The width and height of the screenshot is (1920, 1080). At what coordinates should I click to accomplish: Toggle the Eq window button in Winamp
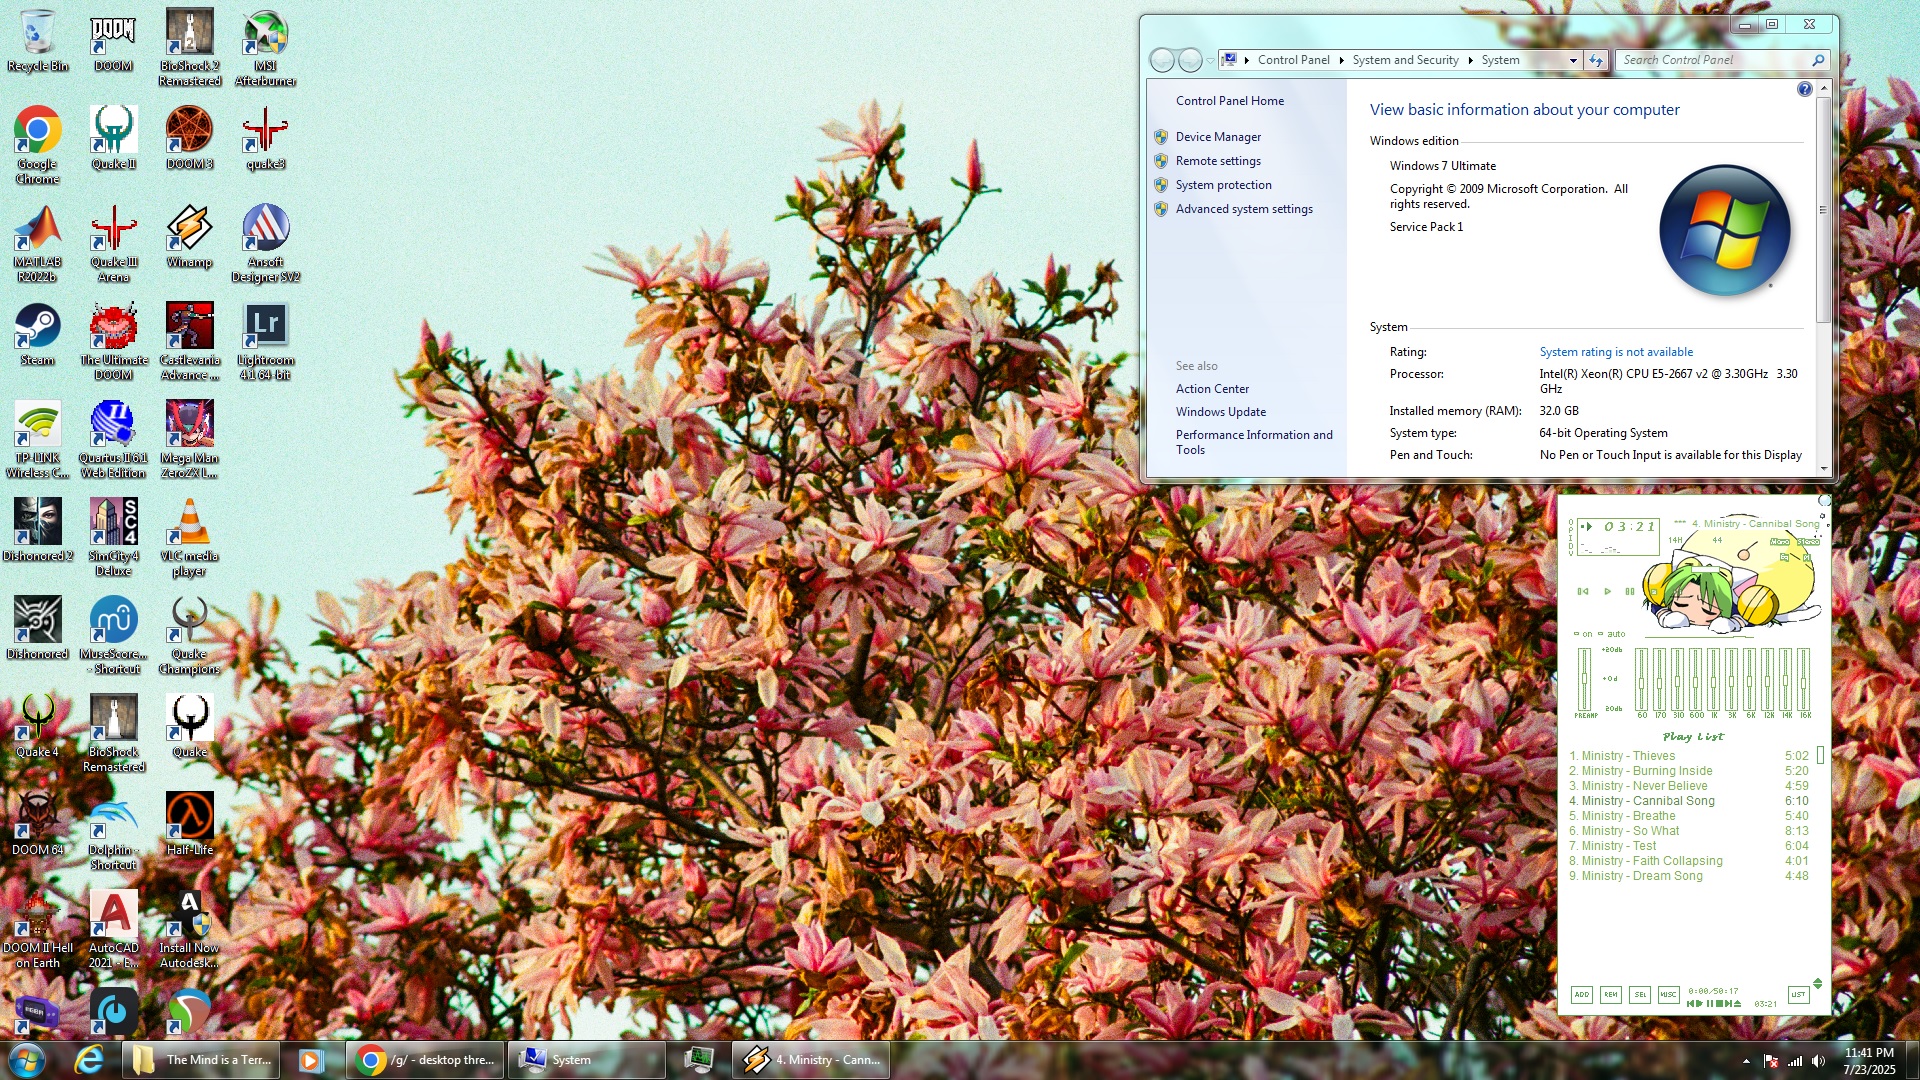pyautogui.click(x=1784, y=557)
